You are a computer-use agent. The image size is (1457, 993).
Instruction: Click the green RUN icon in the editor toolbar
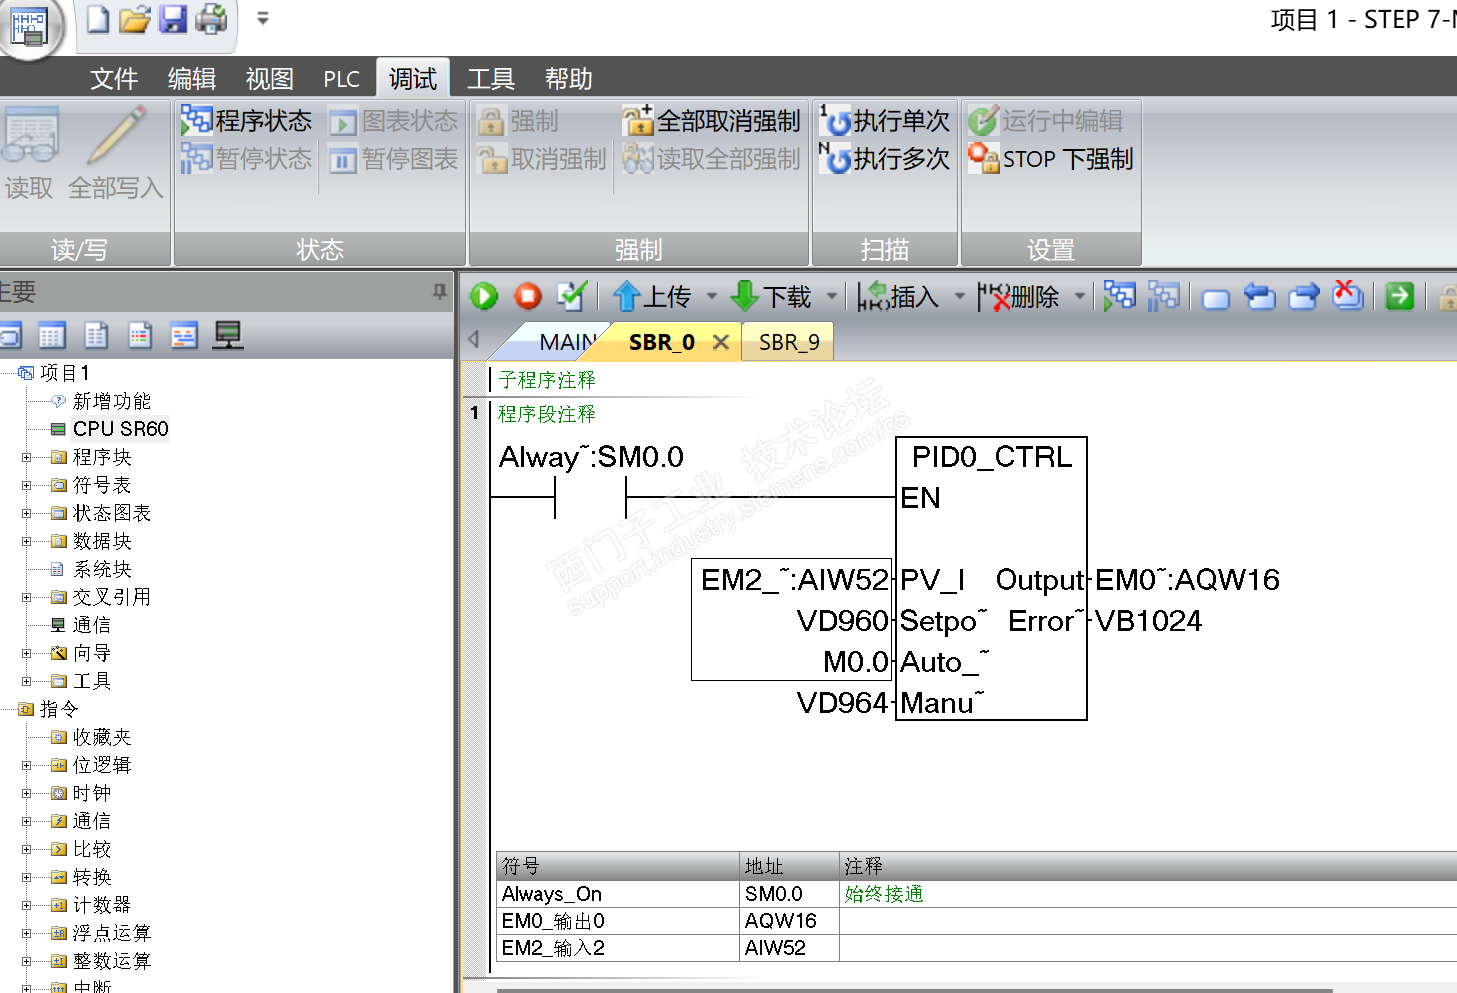[x=484, y=296]
